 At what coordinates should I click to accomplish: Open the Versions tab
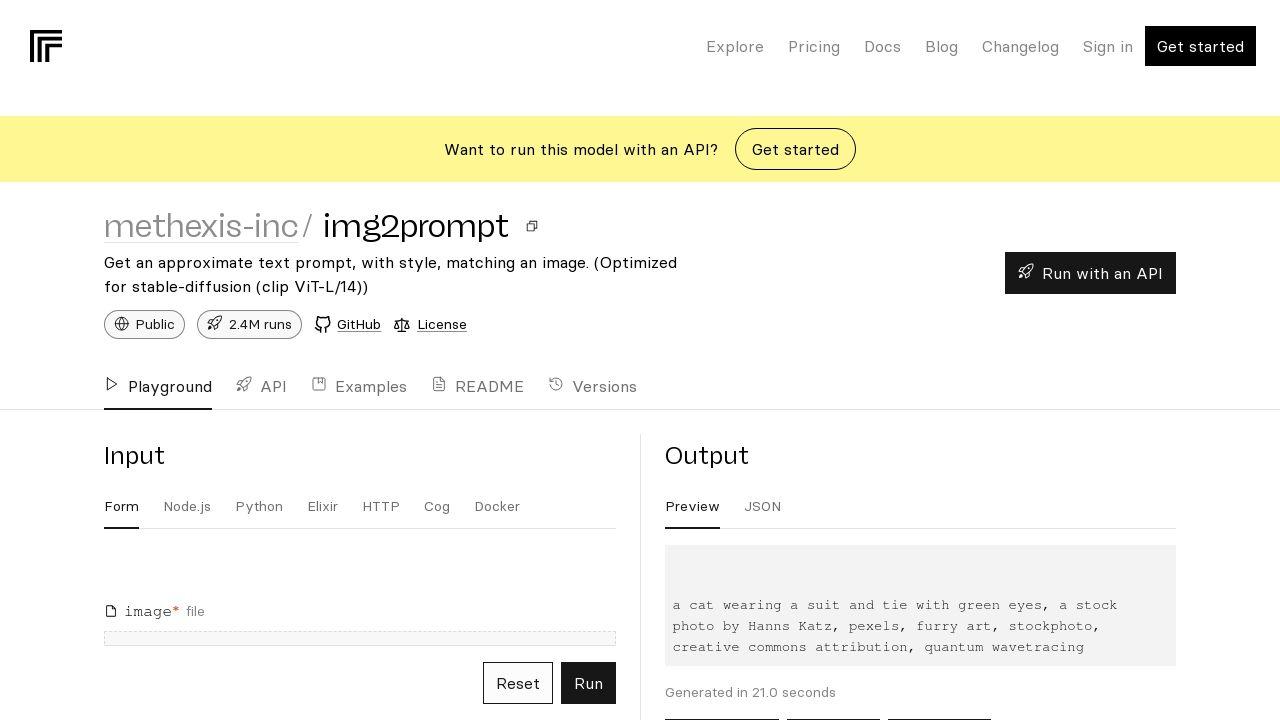pos(592,386)
